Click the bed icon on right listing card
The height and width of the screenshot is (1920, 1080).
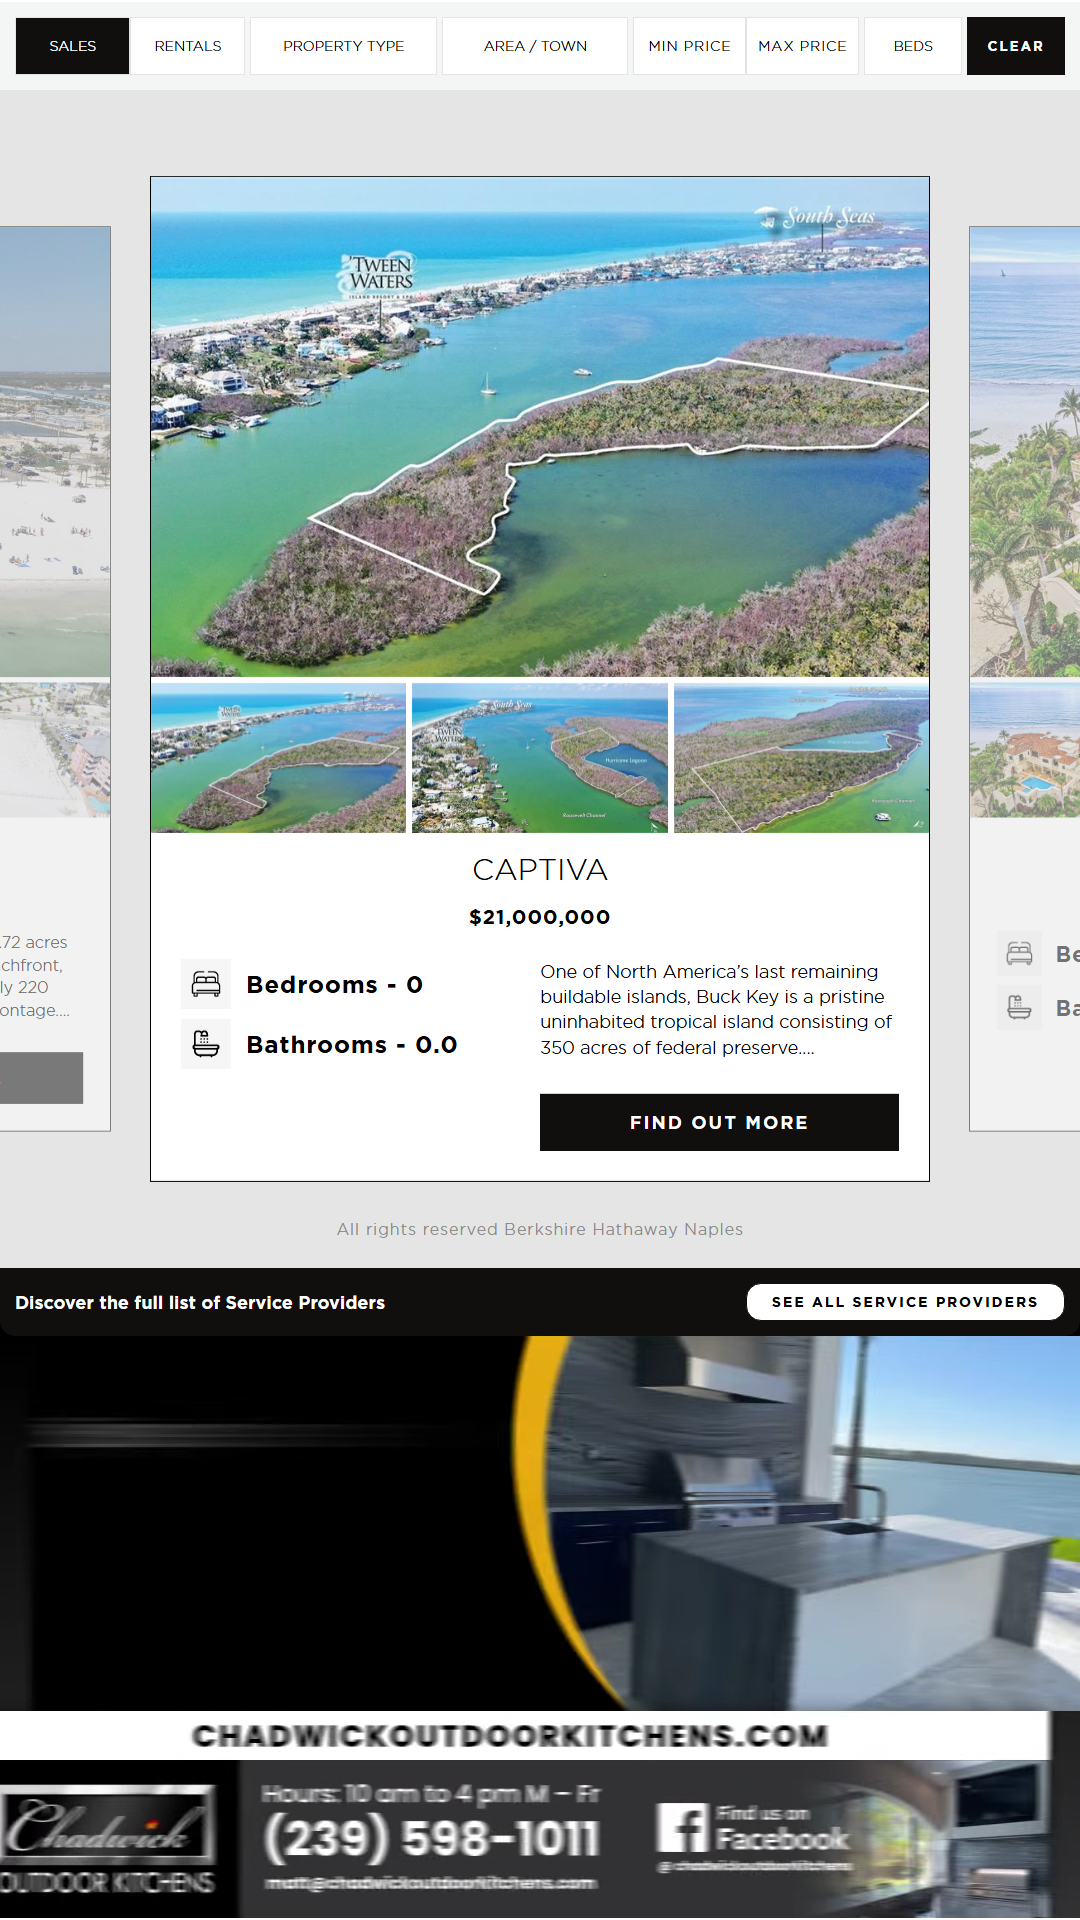point(1019,953)
